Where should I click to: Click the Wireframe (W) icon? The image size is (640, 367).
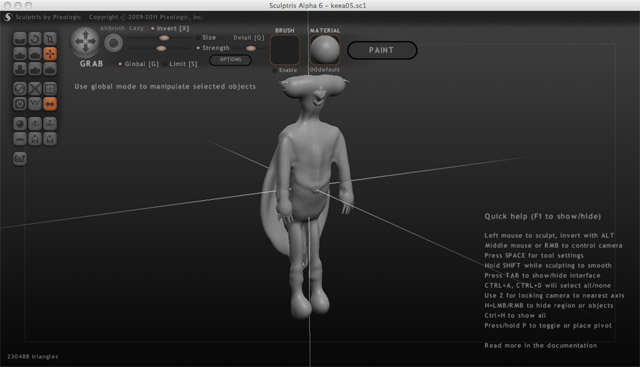click(x=35, y=104)
